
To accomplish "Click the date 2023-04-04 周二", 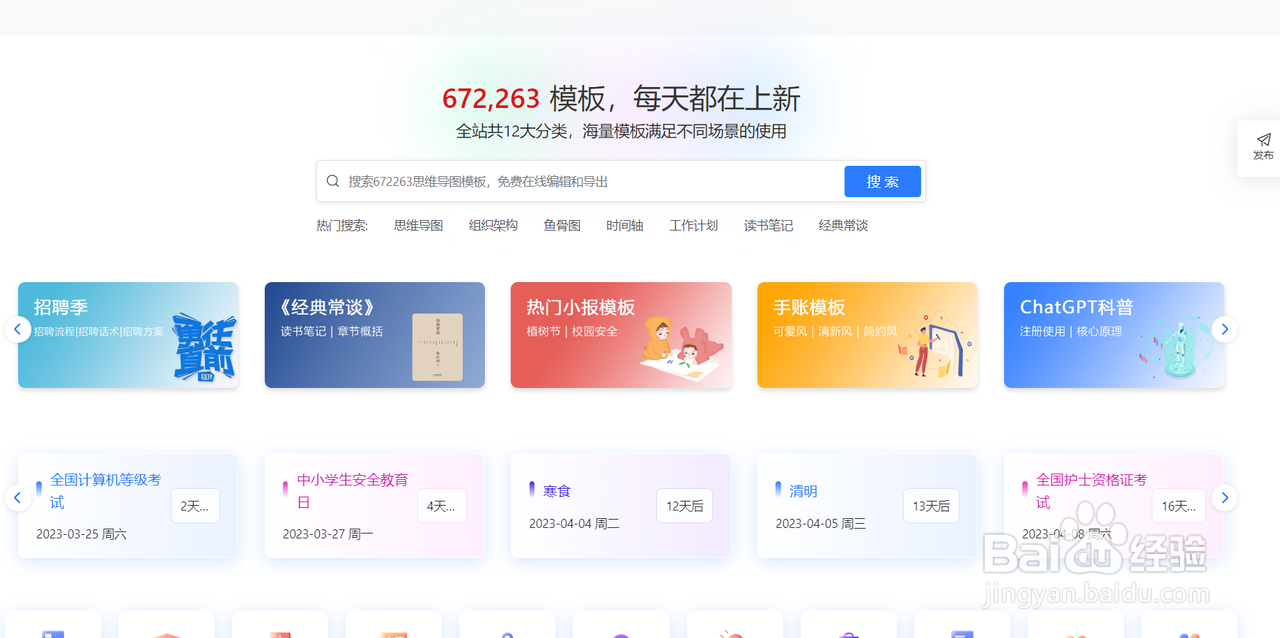I will [575, 523].
